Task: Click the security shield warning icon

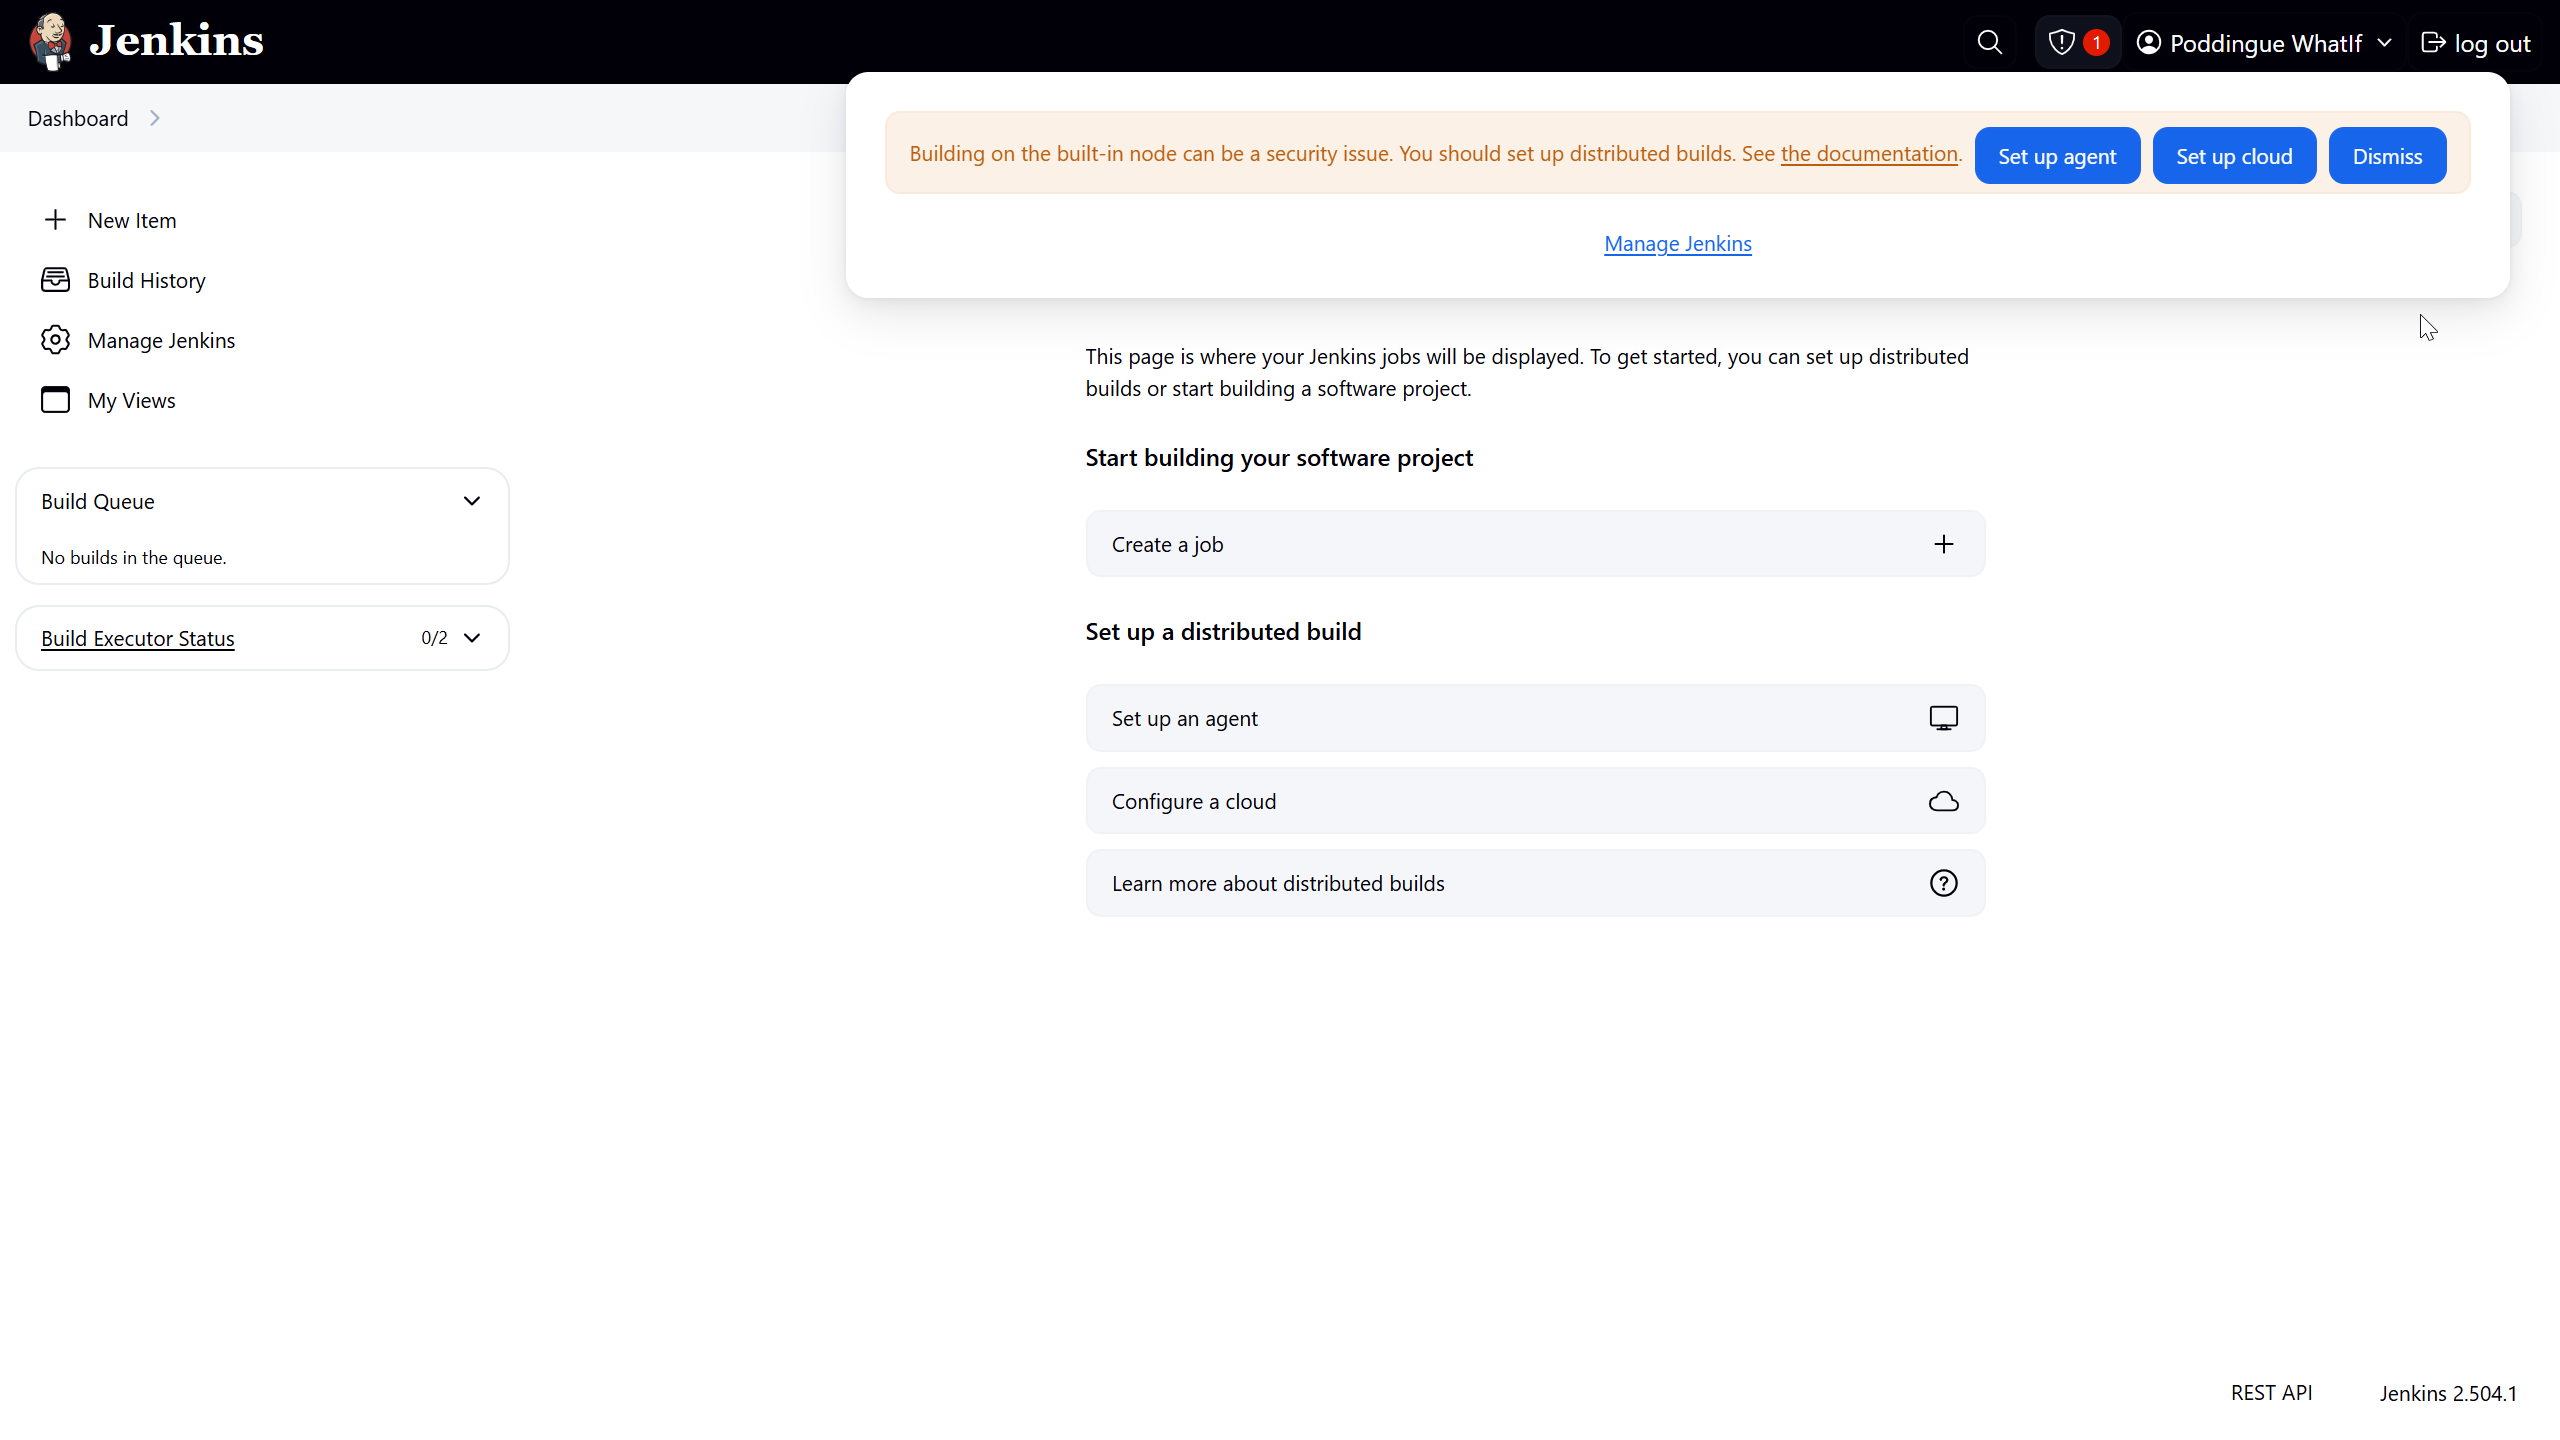Action: 2062,43
